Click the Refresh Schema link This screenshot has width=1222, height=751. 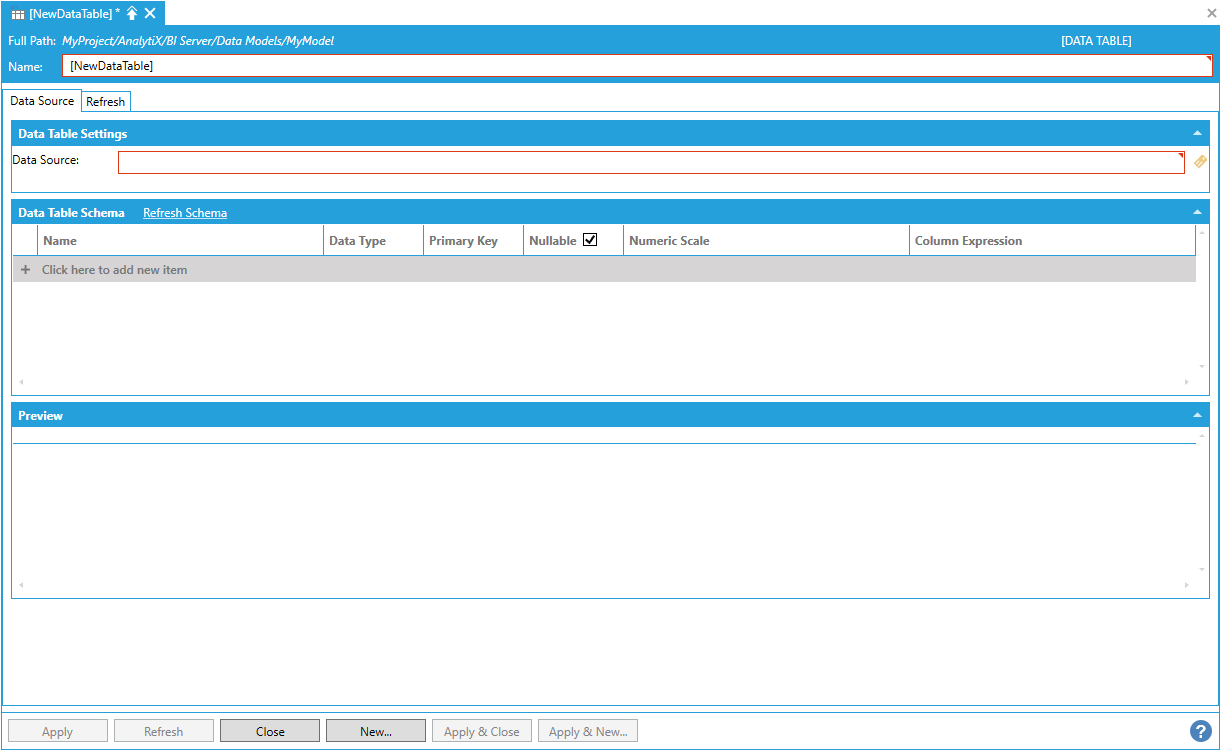click(x=185, y=213)
